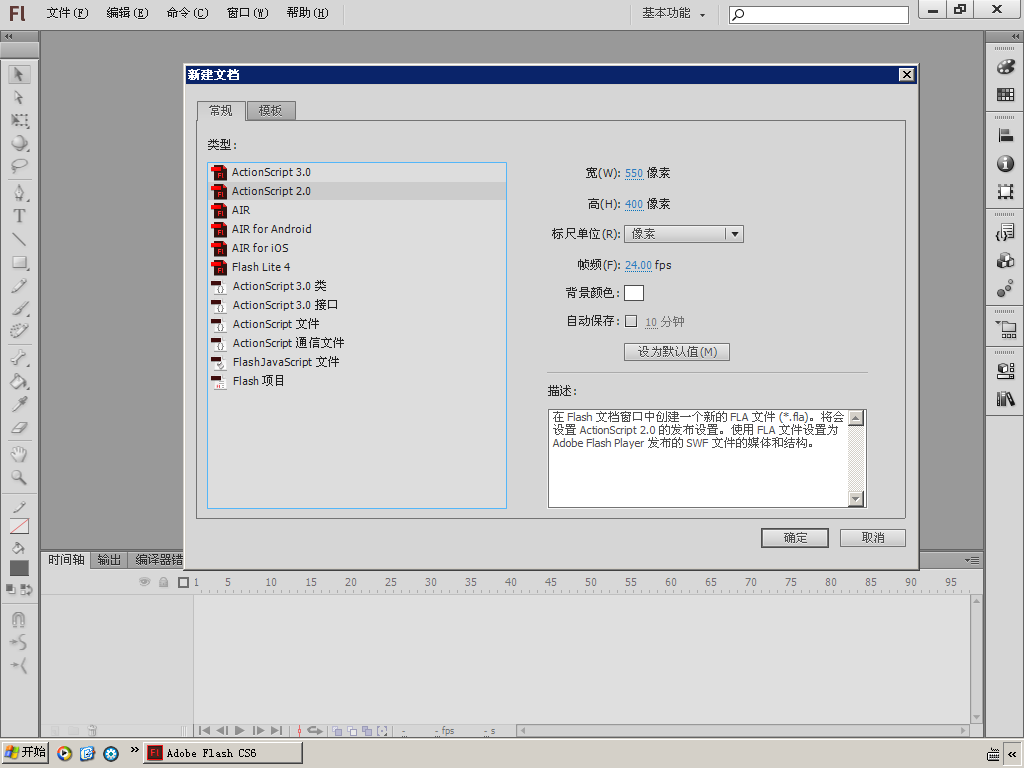Select the Subselection tool
The image size is (1024, 768).
(x=19, y=98)
